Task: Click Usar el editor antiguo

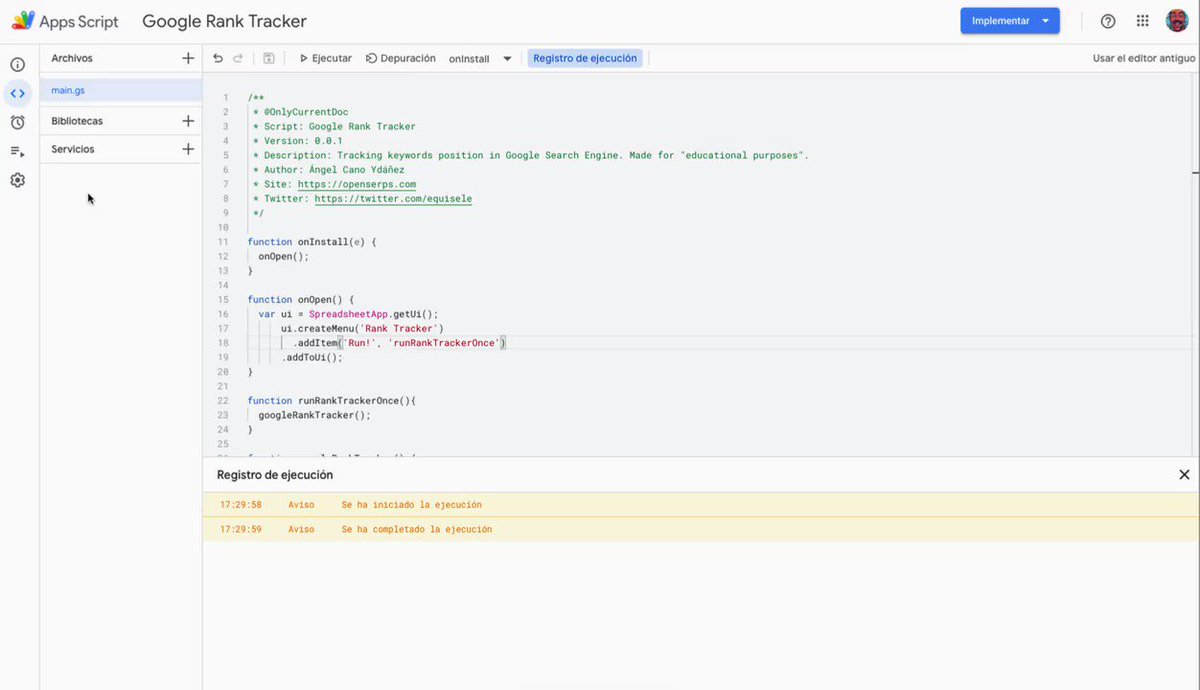Action: click(x=1143, y=58)
